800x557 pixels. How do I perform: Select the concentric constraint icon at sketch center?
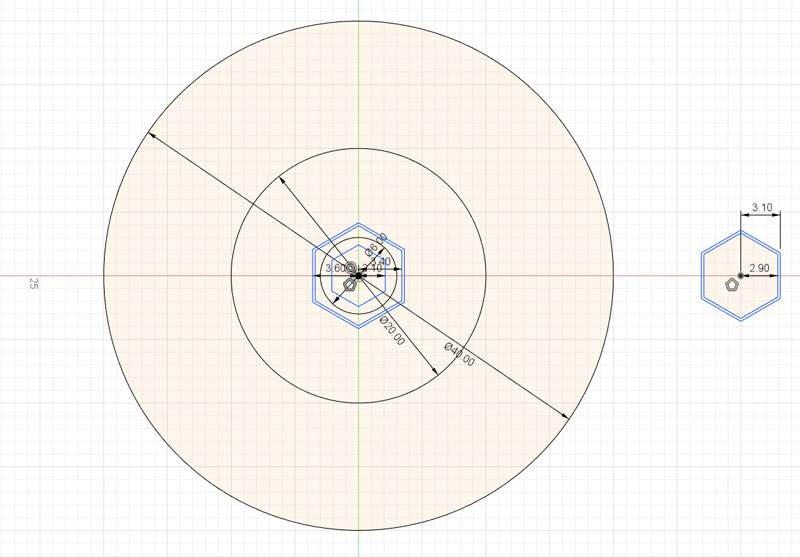coord(351,268)
